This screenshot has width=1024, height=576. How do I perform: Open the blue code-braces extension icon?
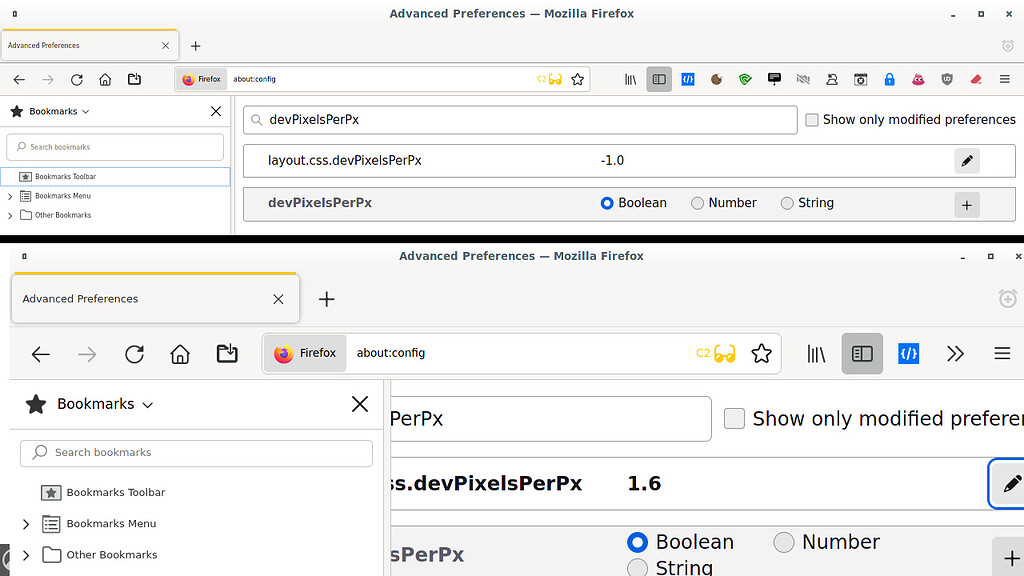point(688,79)
